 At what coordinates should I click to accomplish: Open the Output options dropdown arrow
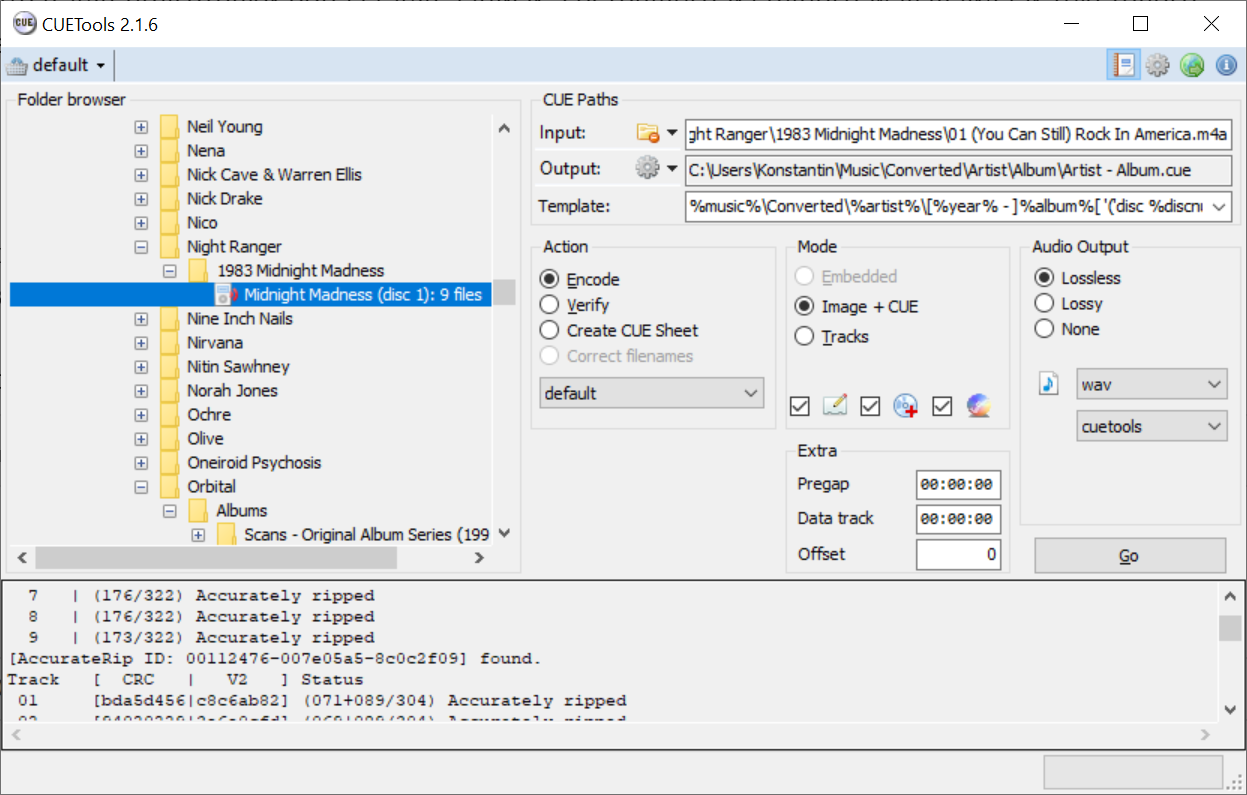click(672, 169)
